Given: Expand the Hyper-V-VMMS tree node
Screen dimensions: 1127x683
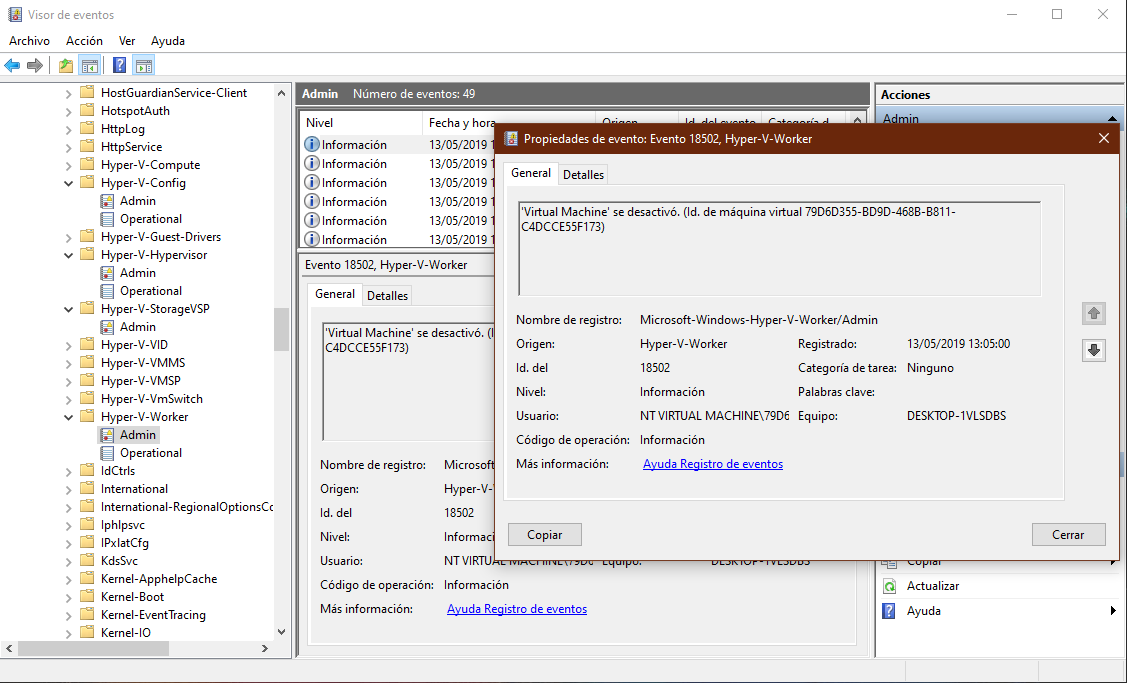Looking at the screenshot, I should pos(68,363).
